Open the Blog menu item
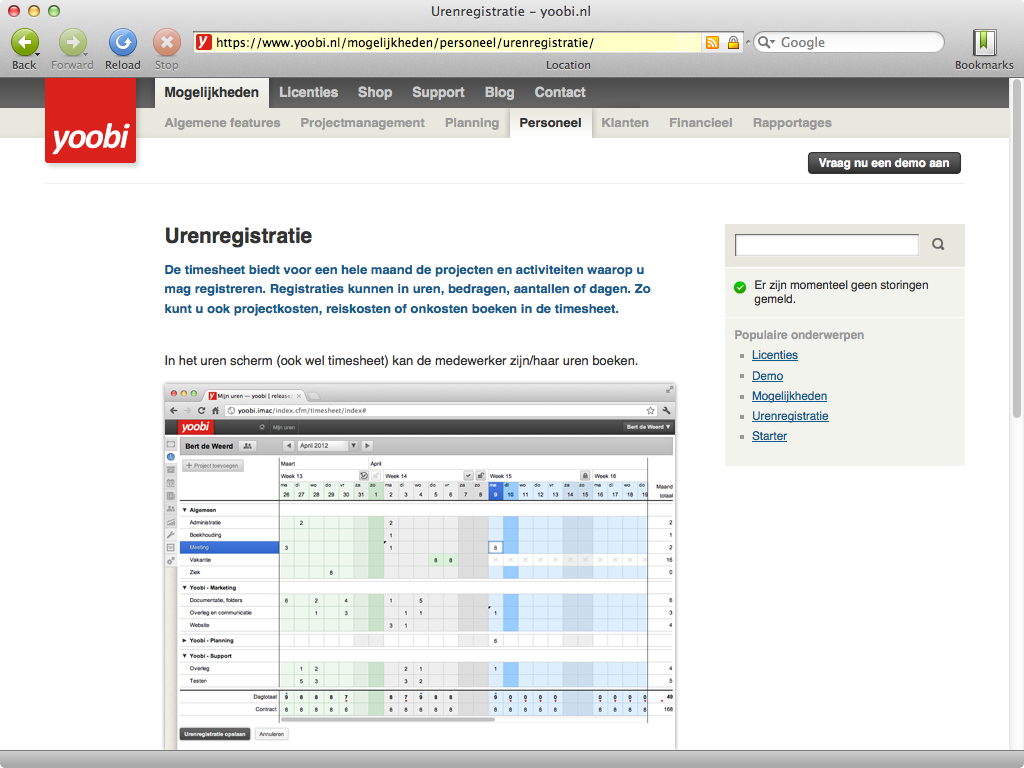1024x768 pixels. pyautogui.click(x=500, y=93)
